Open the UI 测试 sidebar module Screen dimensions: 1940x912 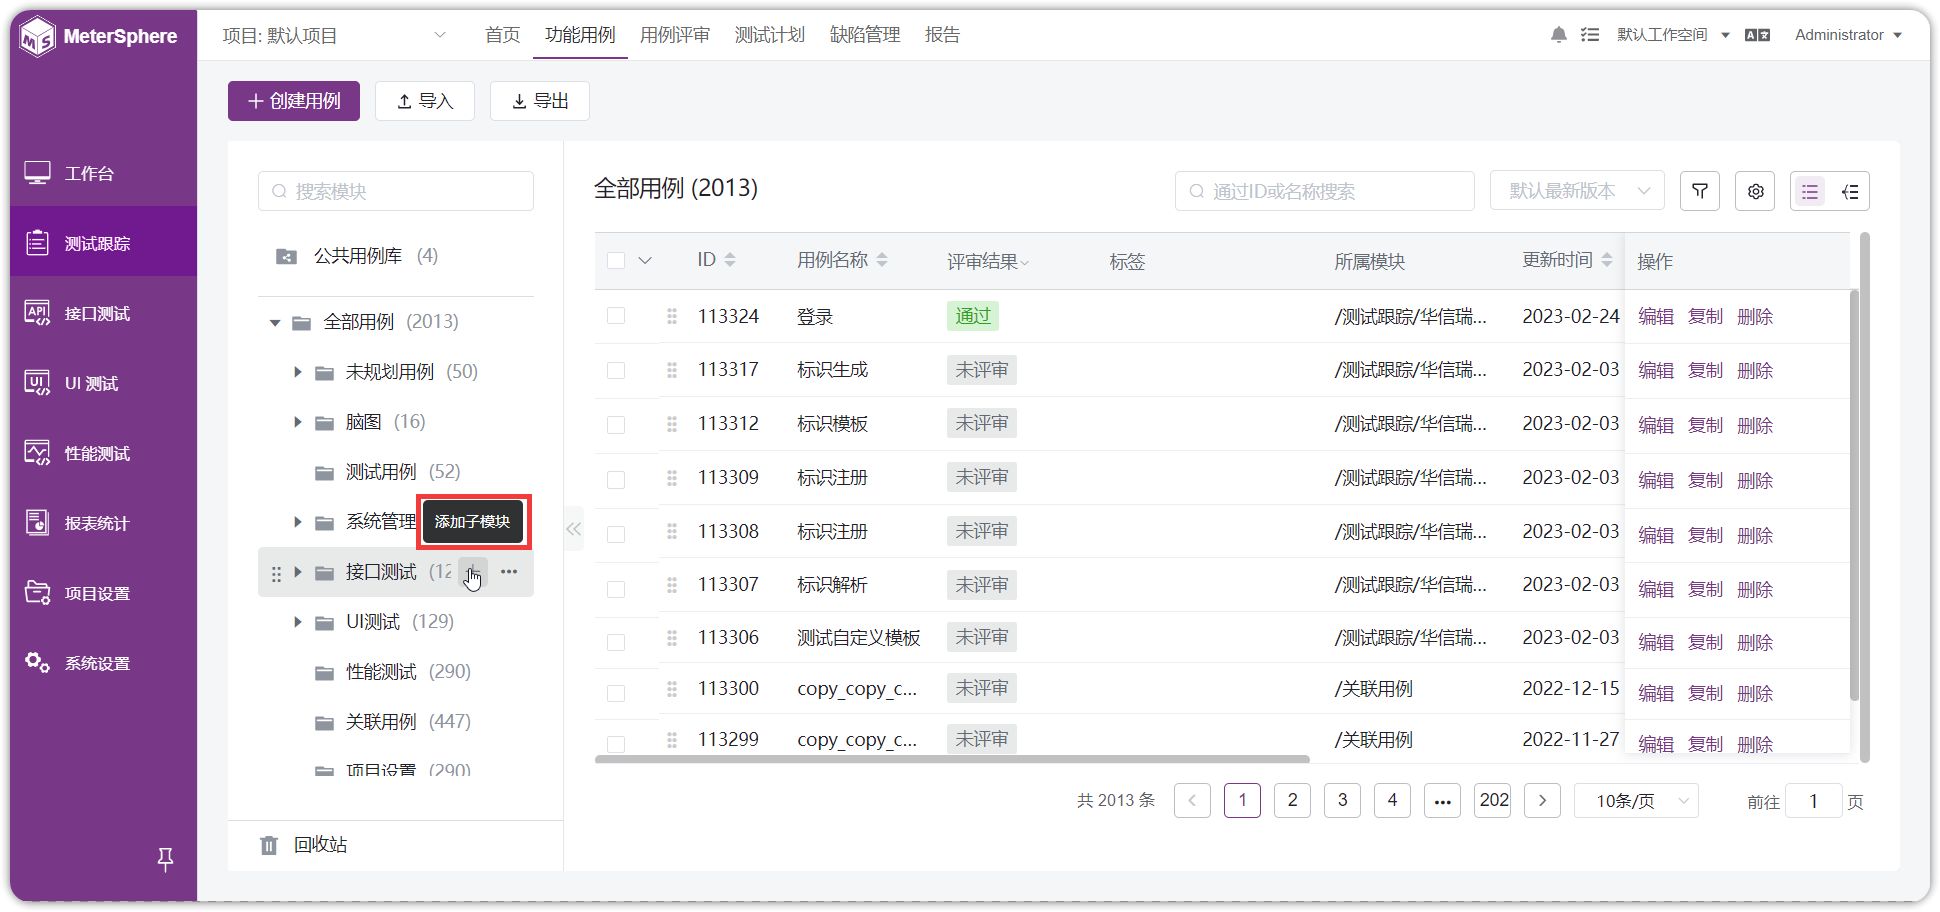(x=103, y=384)
